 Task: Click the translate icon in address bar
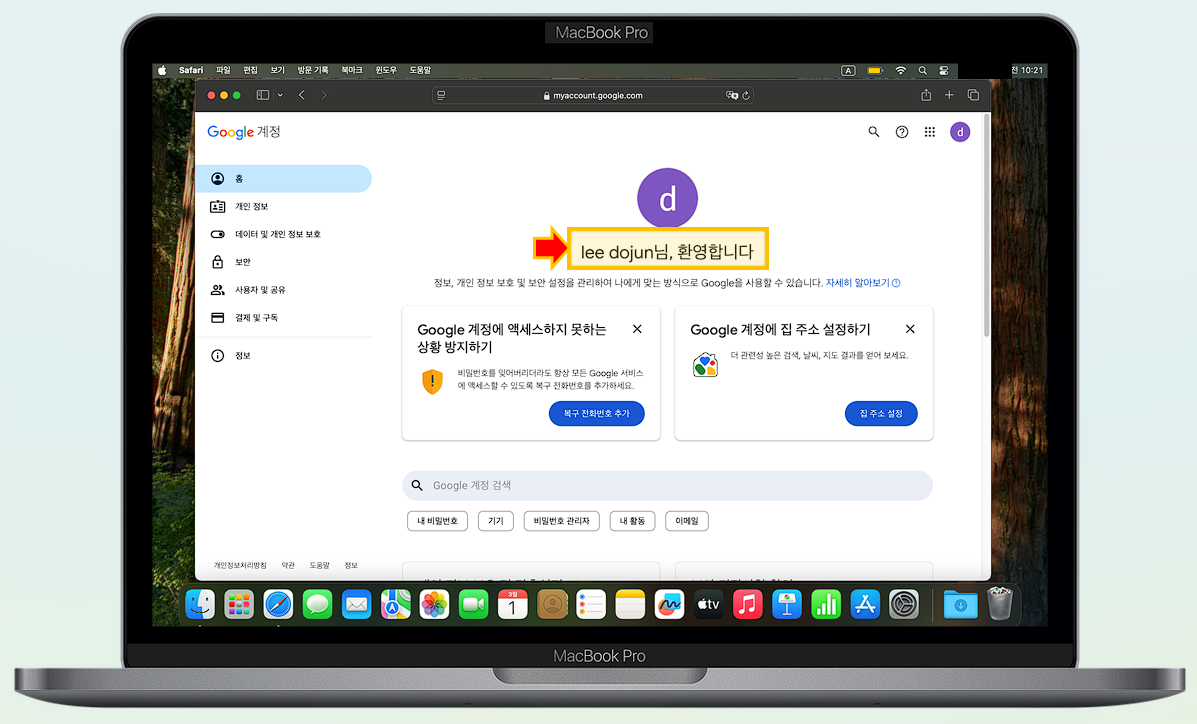732,95
